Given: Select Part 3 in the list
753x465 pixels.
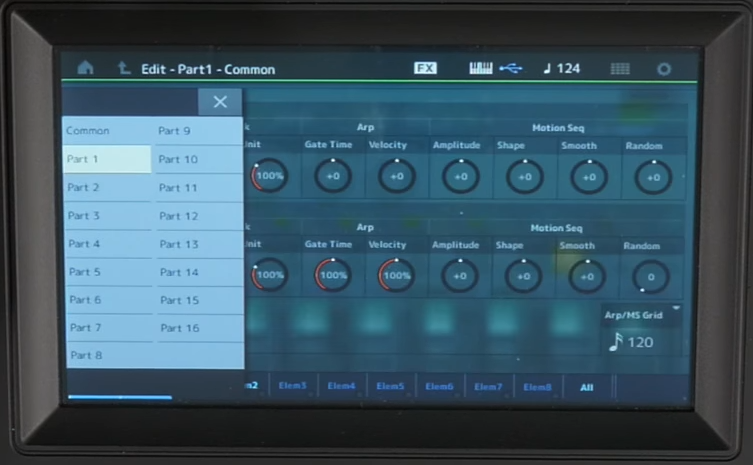Looking at the screenshot, I should point(109,216).
